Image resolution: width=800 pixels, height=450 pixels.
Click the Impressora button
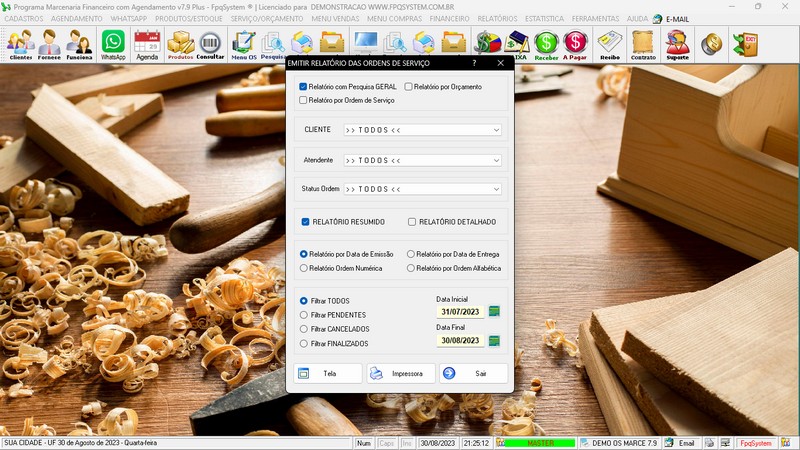point(400,373)
